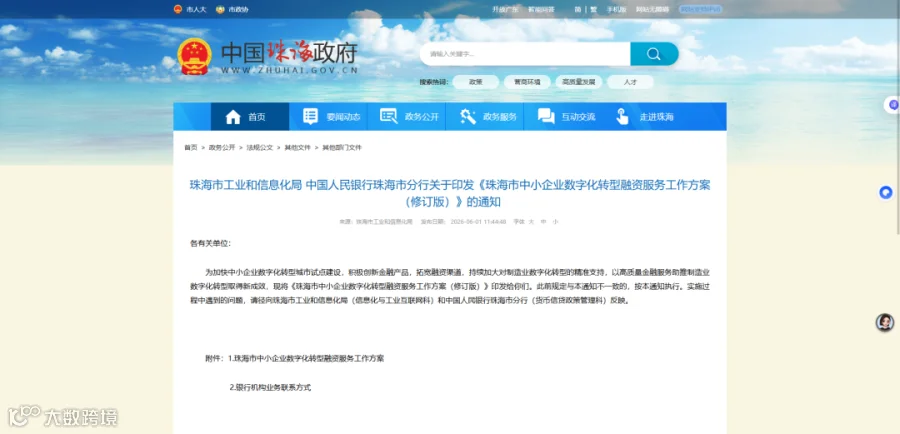This screenshot has width=900, height=434.
Task: Click the 手机版 mobile version link
Action: tap(617, 9)
